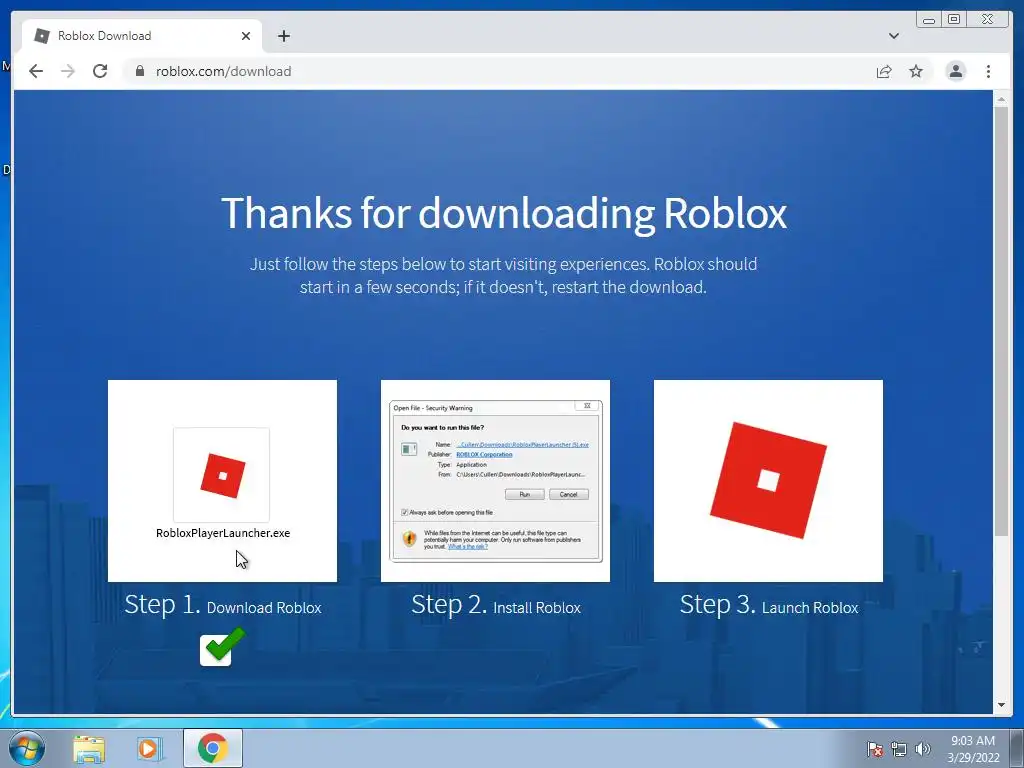Click the large Roblox logo in Step 3
This screenshot has height=768, width=1024.
[768, 480]
